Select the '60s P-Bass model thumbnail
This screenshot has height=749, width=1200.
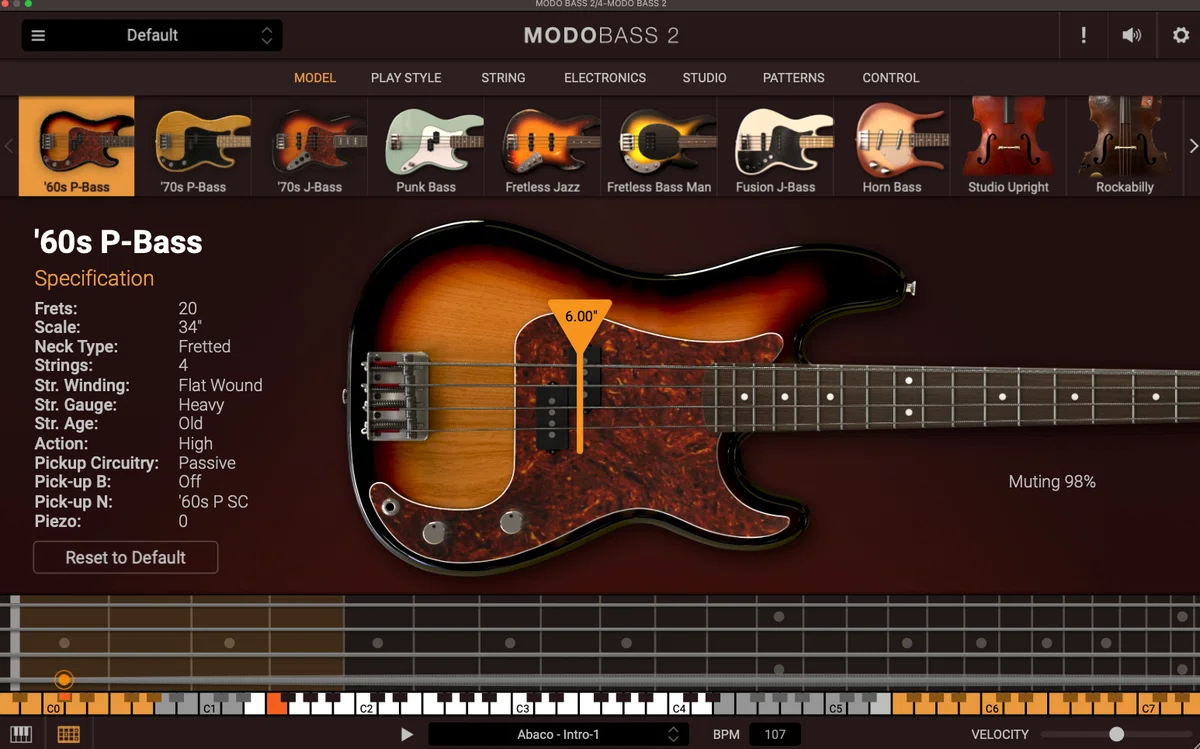77,146
